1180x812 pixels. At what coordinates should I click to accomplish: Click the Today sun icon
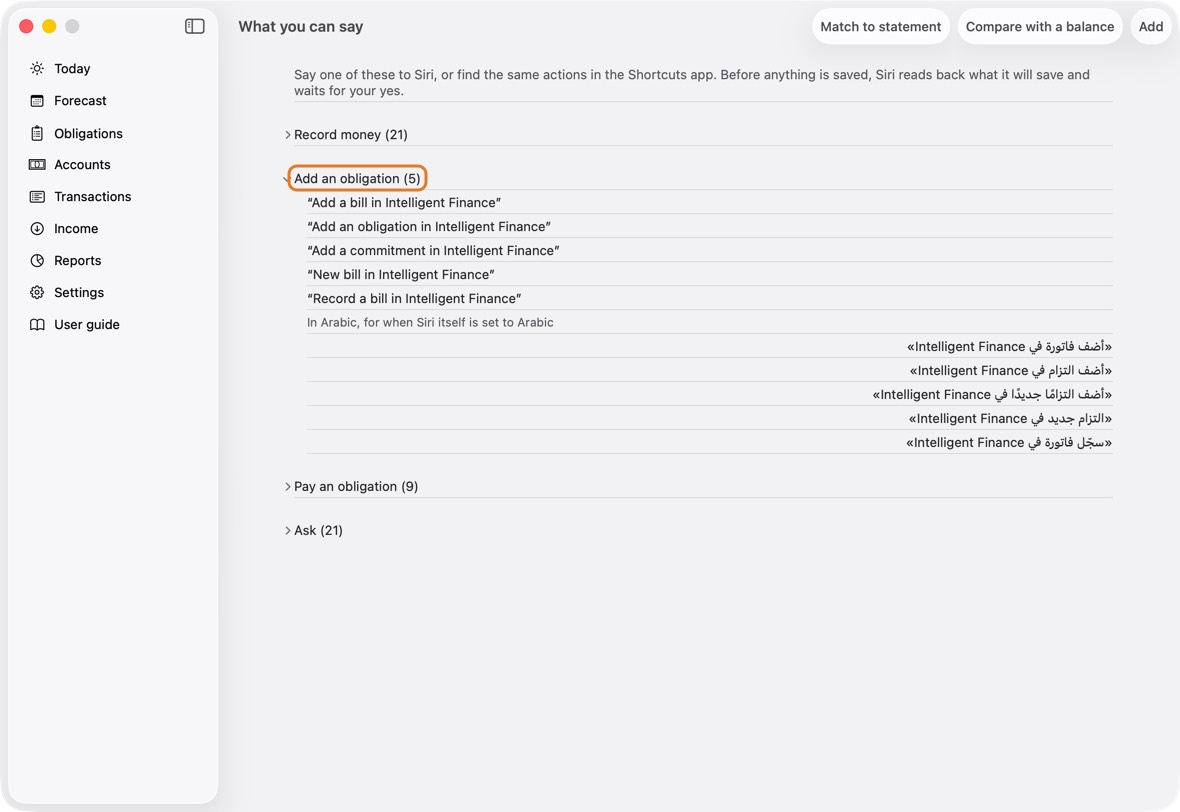[x=37, y=68]
